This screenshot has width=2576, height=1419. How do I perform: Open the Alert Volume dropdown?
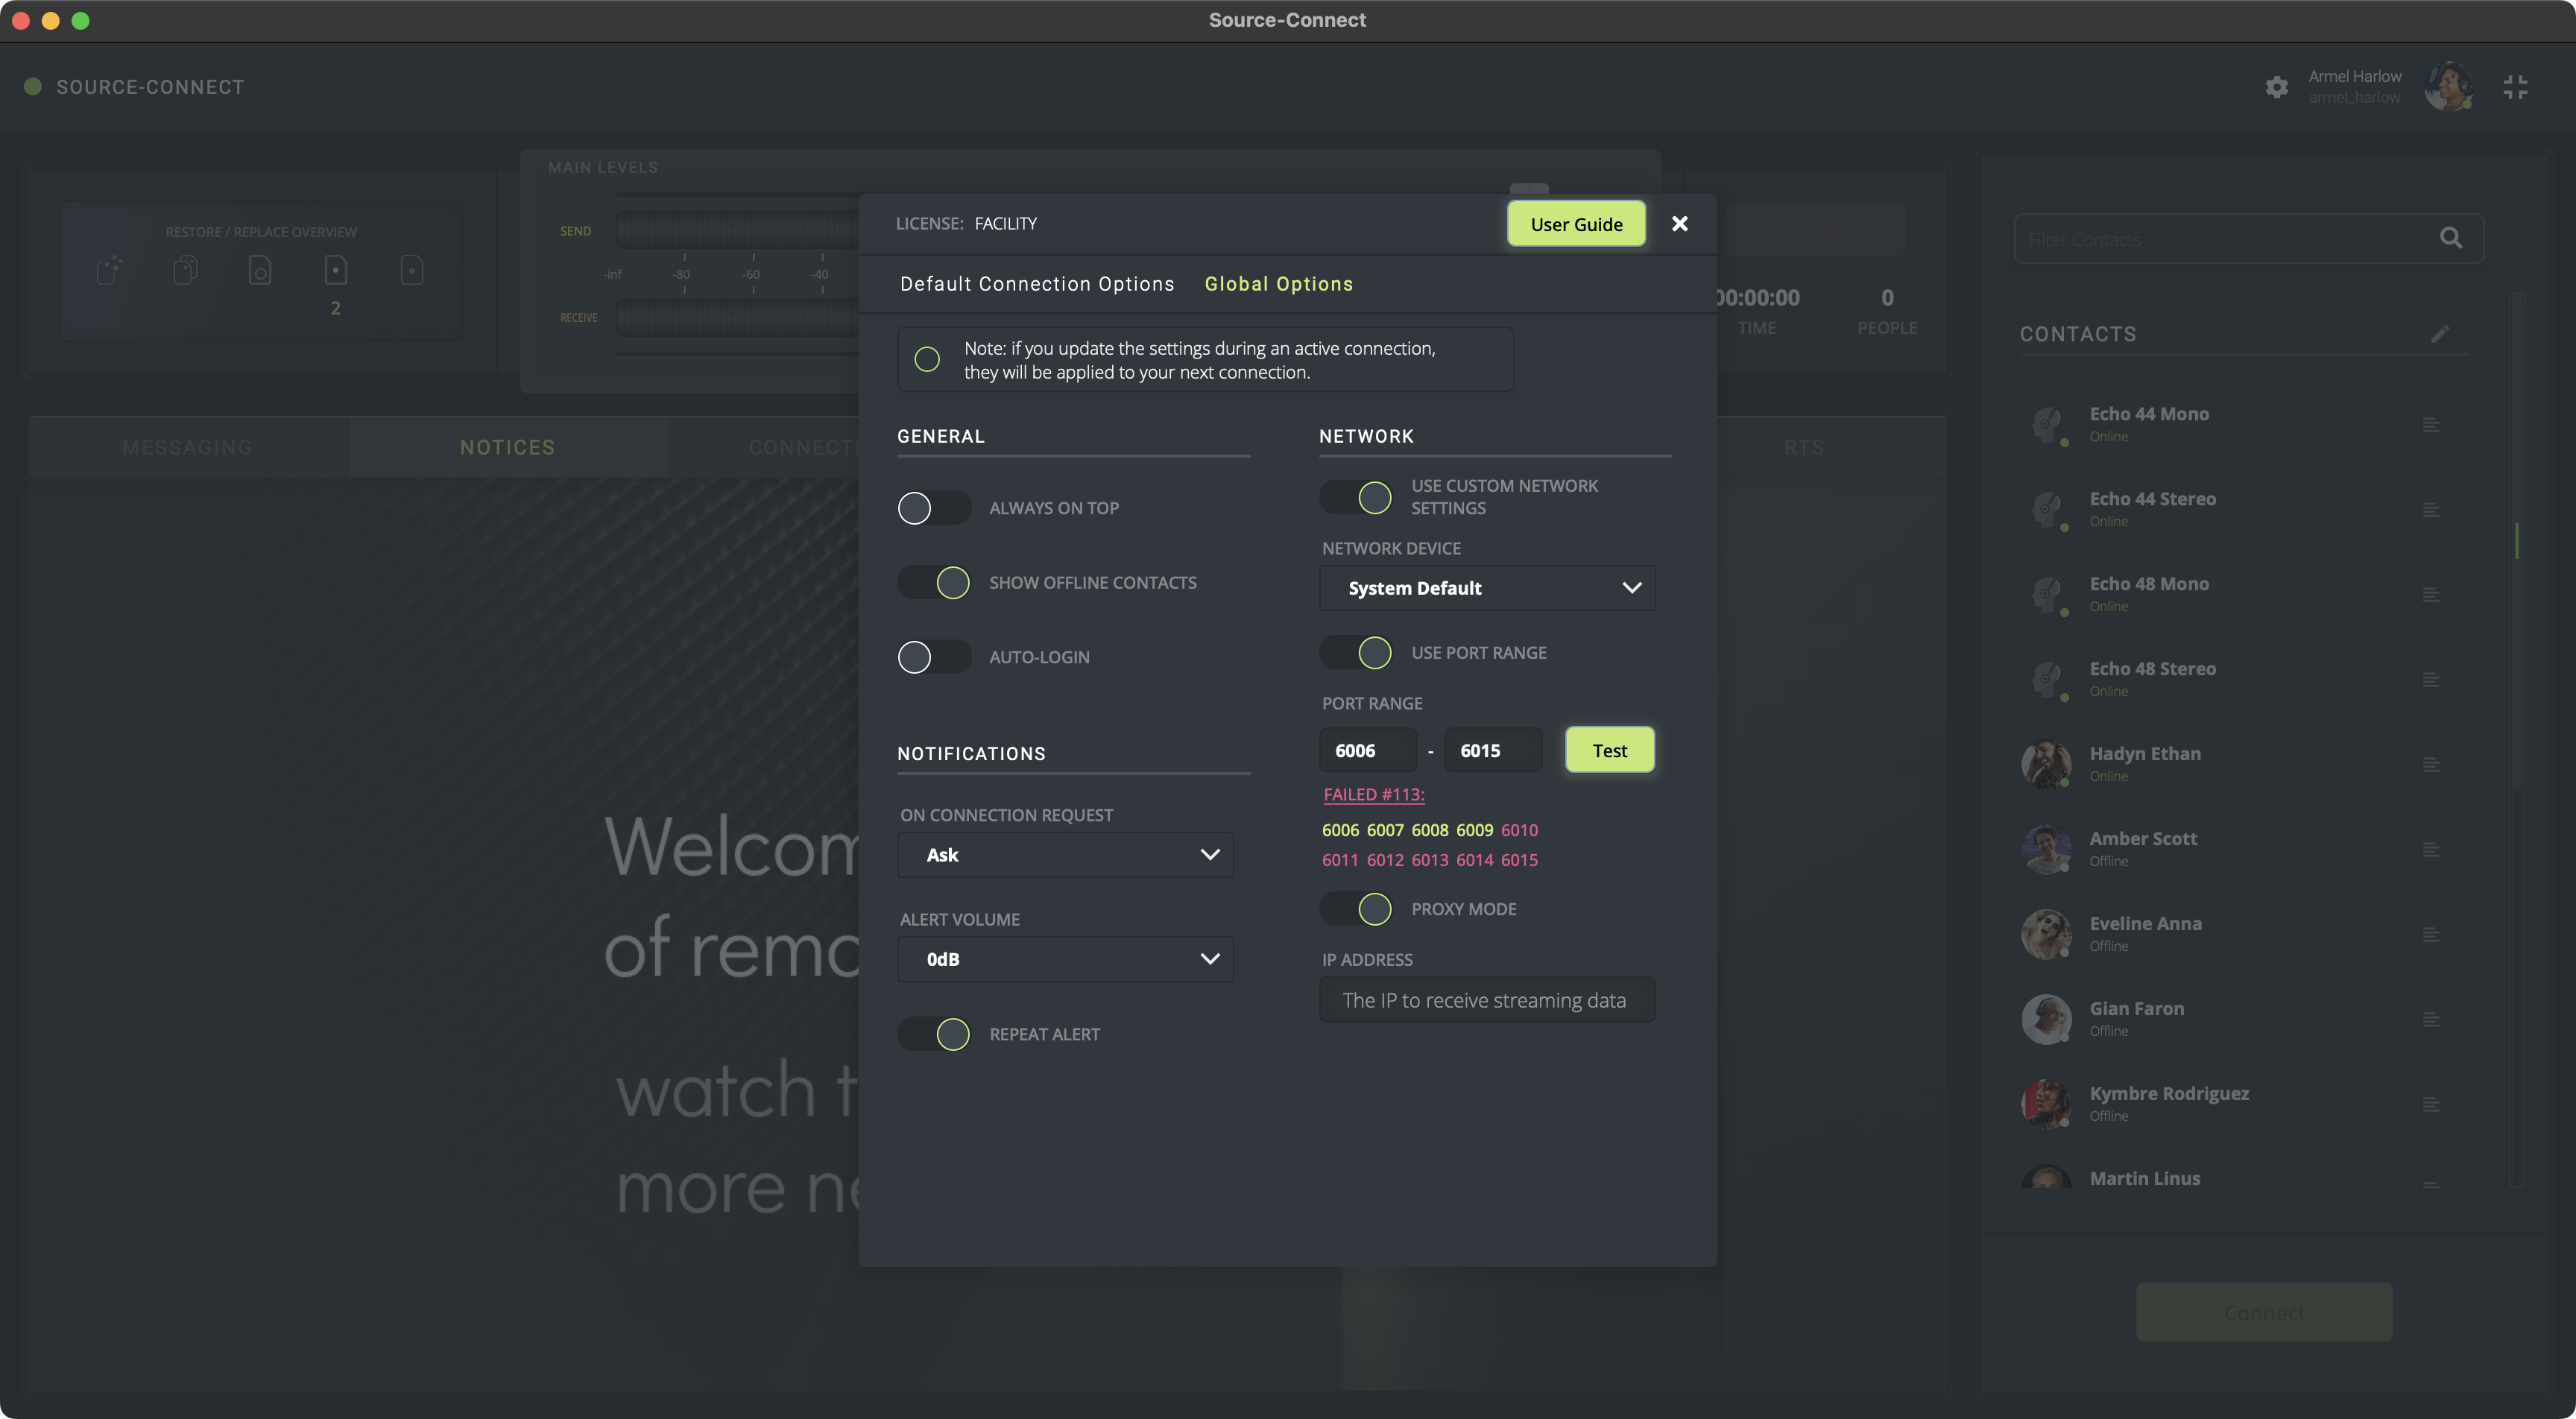click(x=1065, y=959)
